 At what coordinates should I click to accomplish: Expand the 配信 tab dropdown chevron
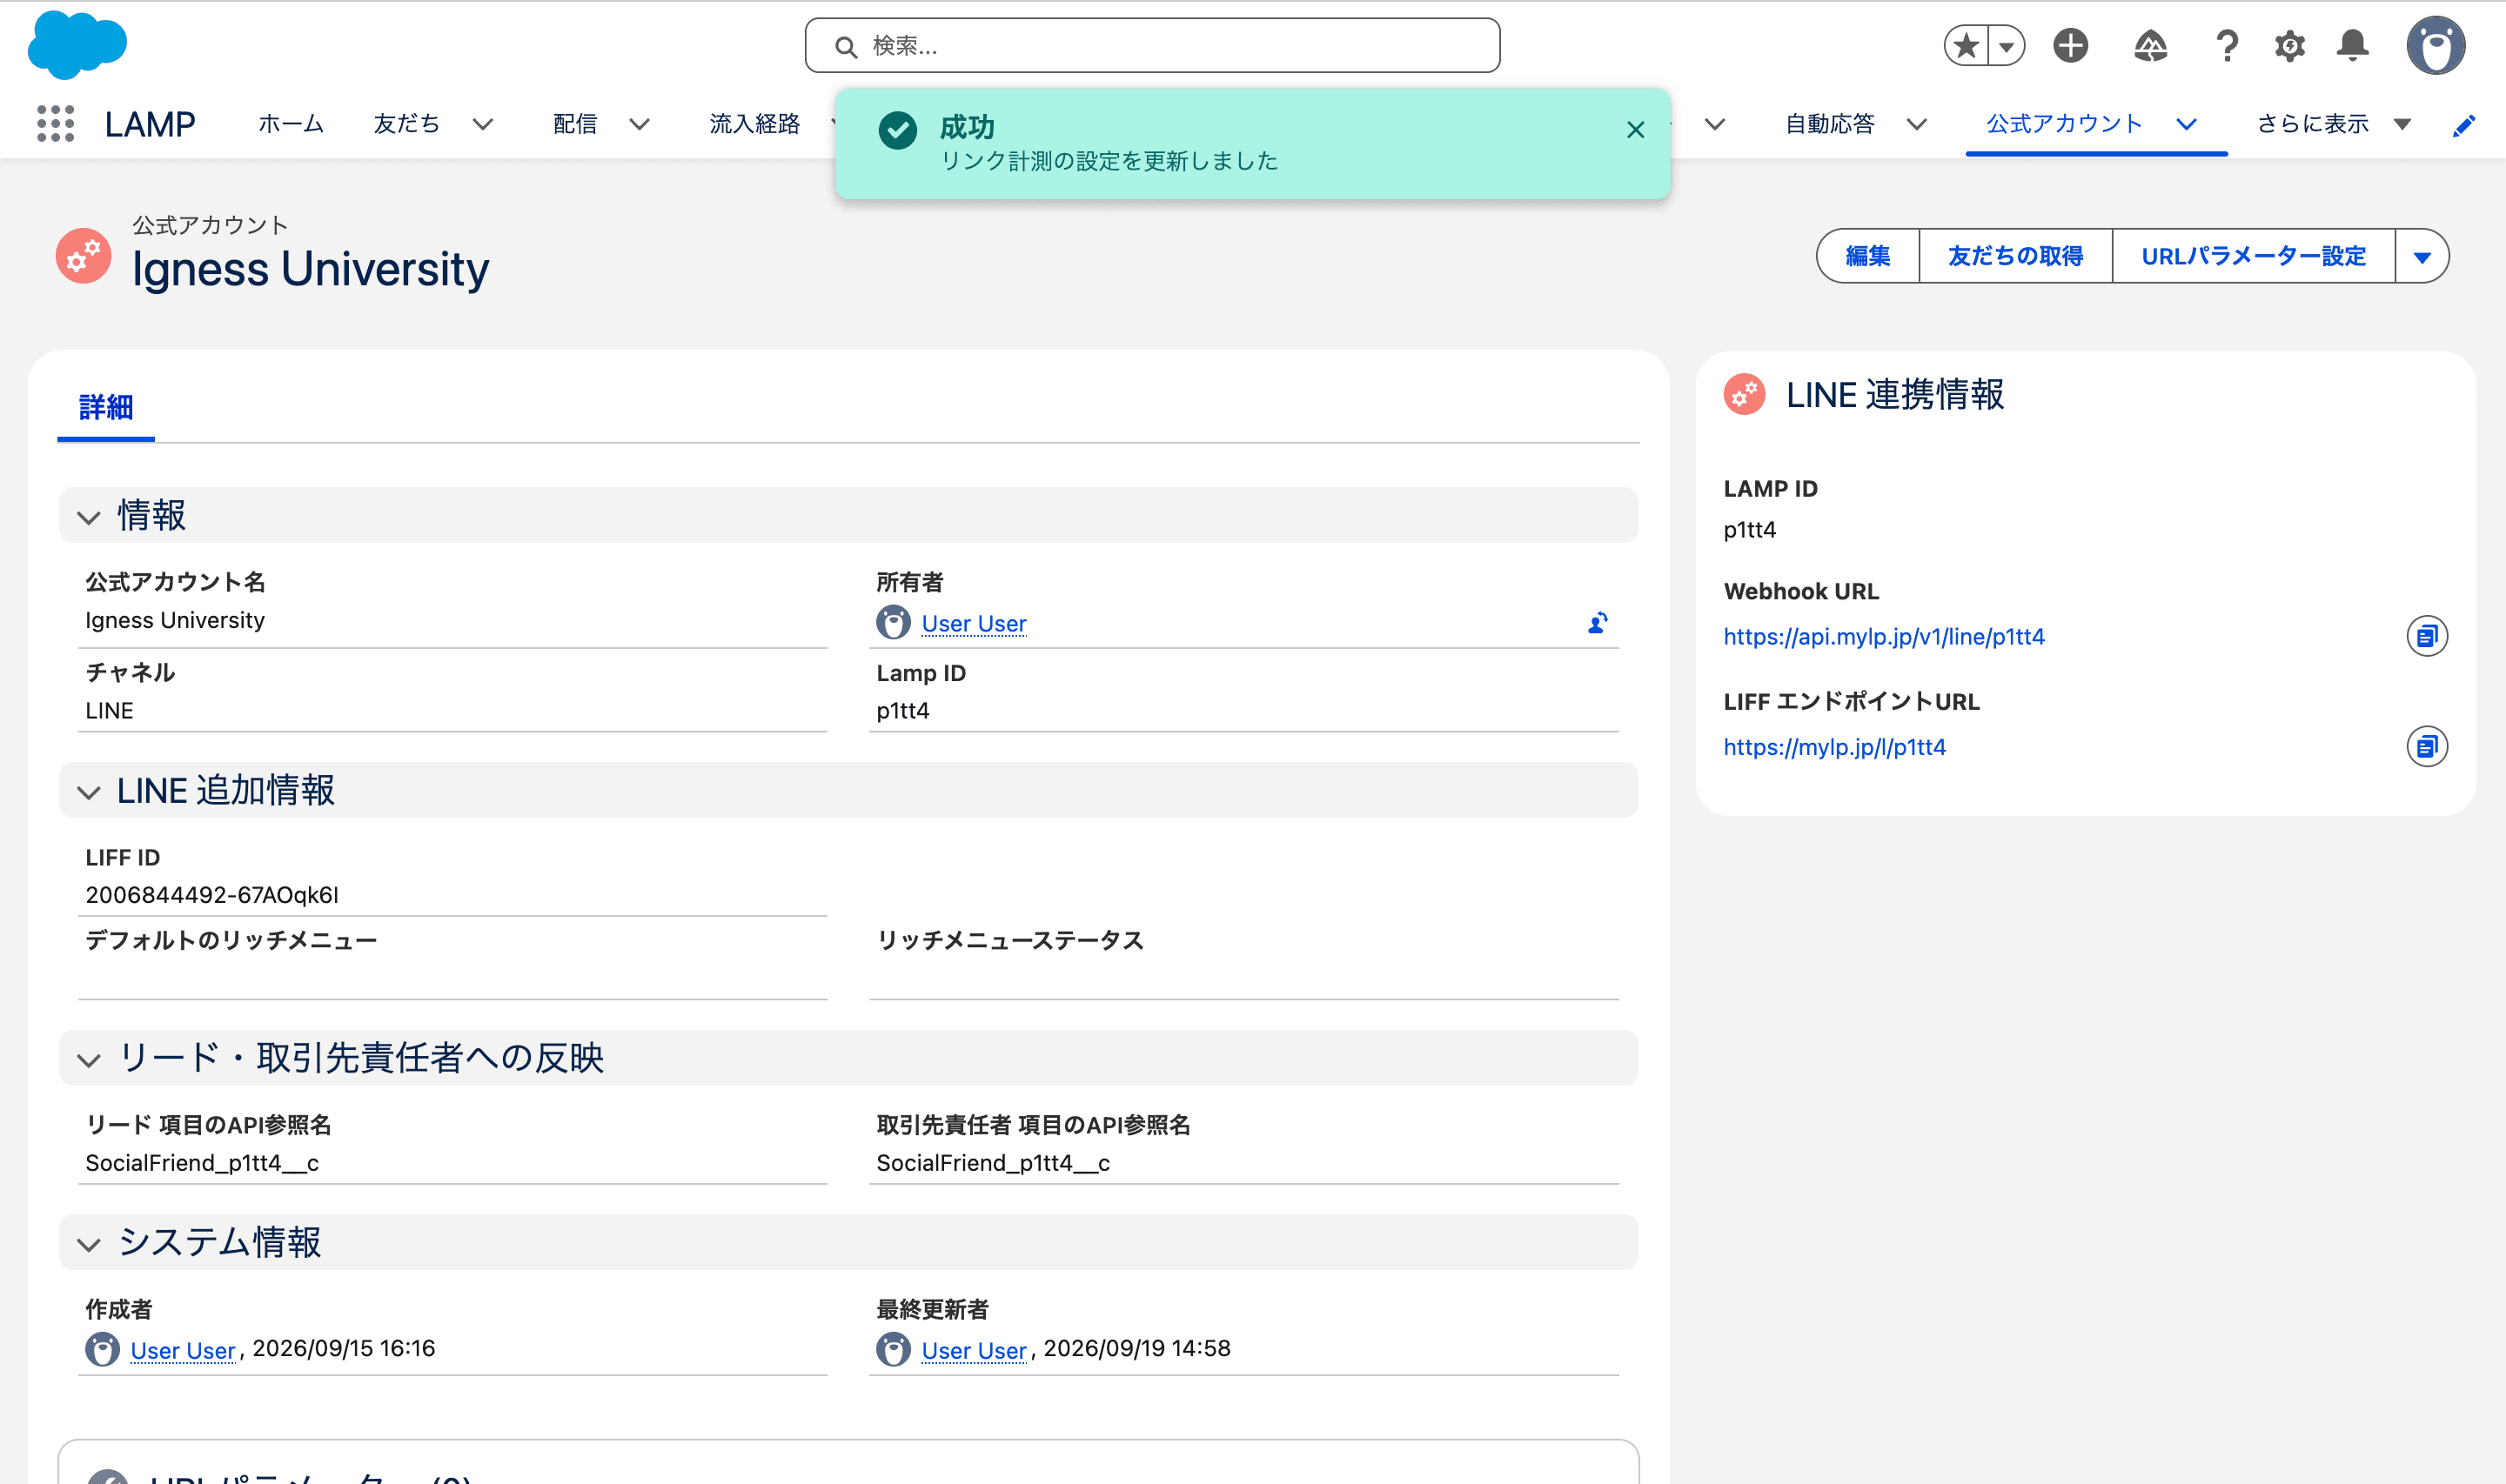coord(640,125)
